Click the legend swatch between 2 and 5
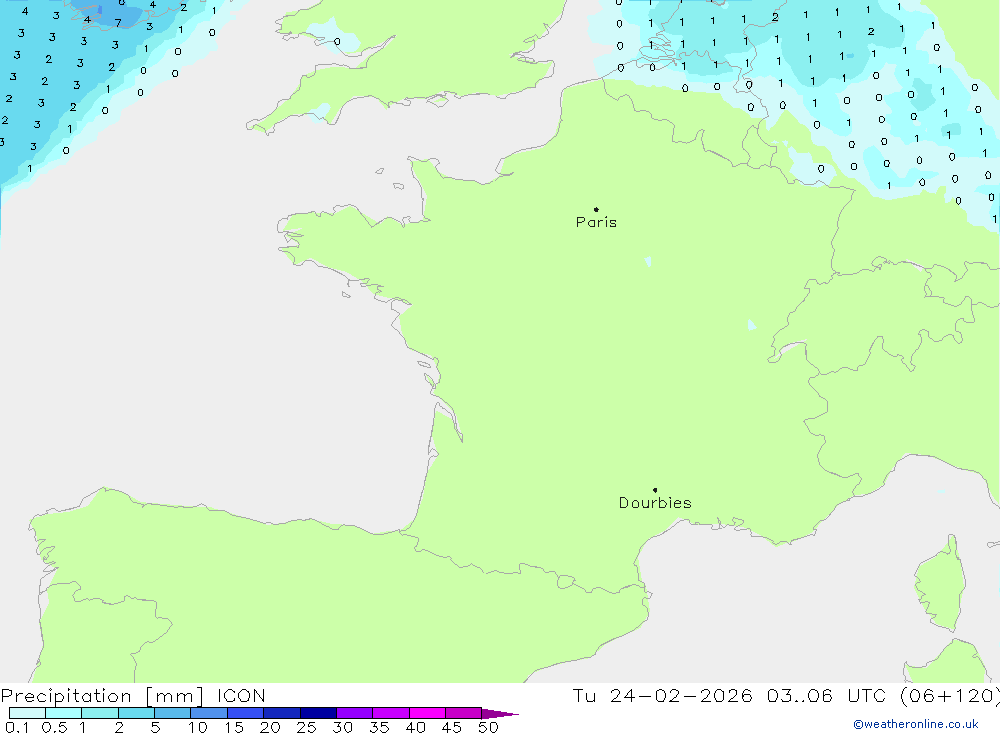The width and height of the screenshot is (1000, 733). tap(136, 713)
